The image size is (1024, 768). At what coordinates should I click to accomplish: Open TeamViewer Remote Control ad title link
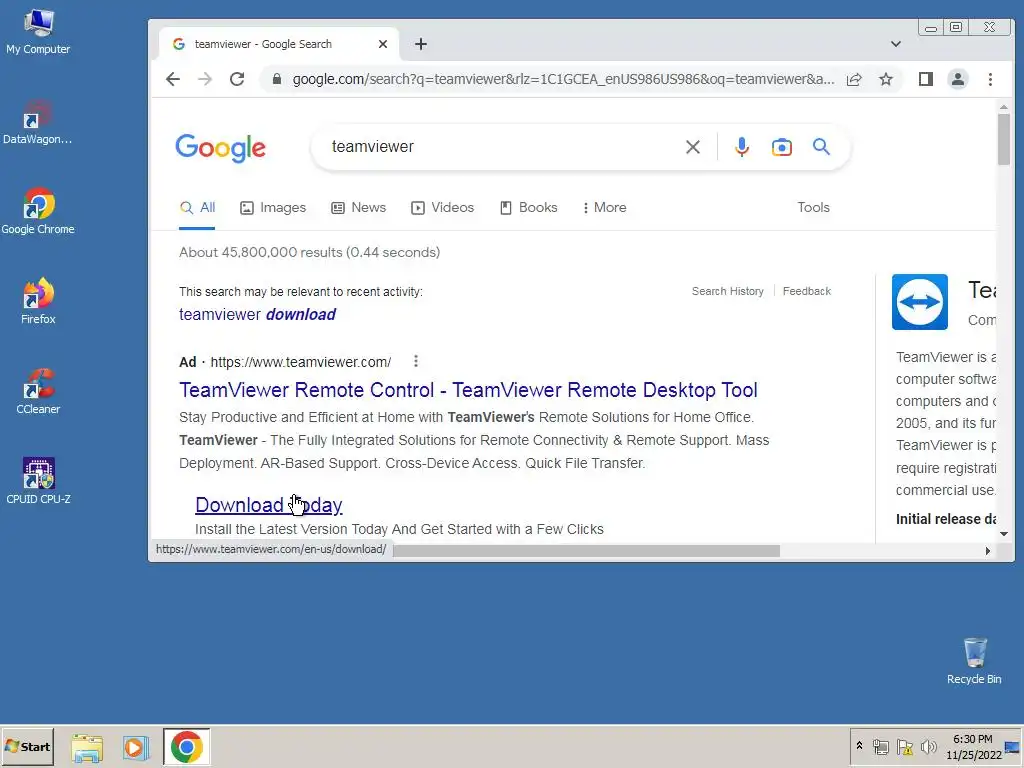tap(468, 391)
